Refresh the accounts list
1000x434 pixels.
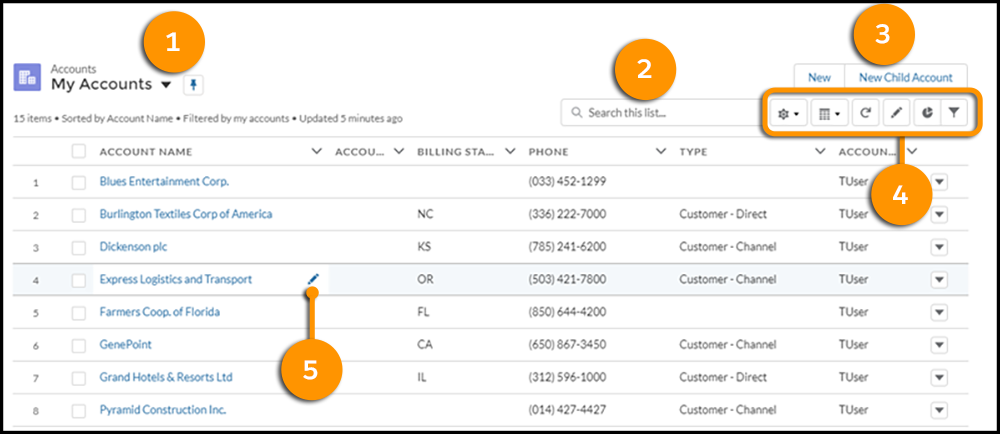tap(864, 114)
